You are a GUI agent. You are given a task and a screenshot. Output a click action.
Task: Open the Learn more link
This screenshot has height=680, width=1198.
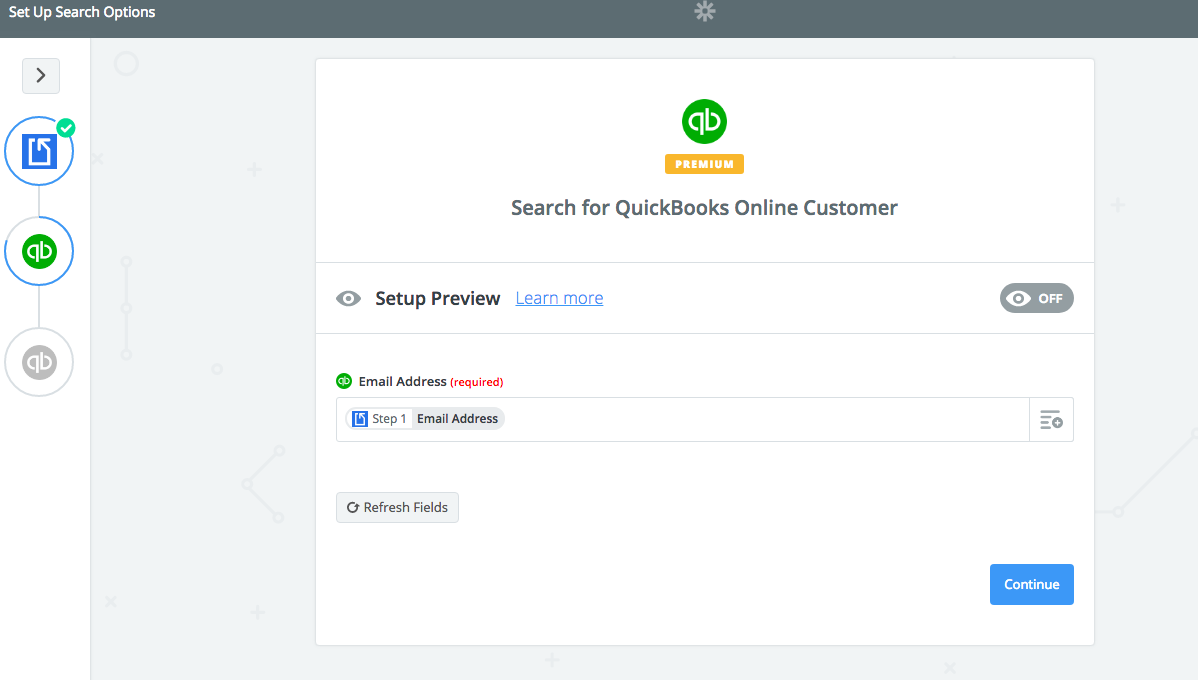[x=559, y=298]
